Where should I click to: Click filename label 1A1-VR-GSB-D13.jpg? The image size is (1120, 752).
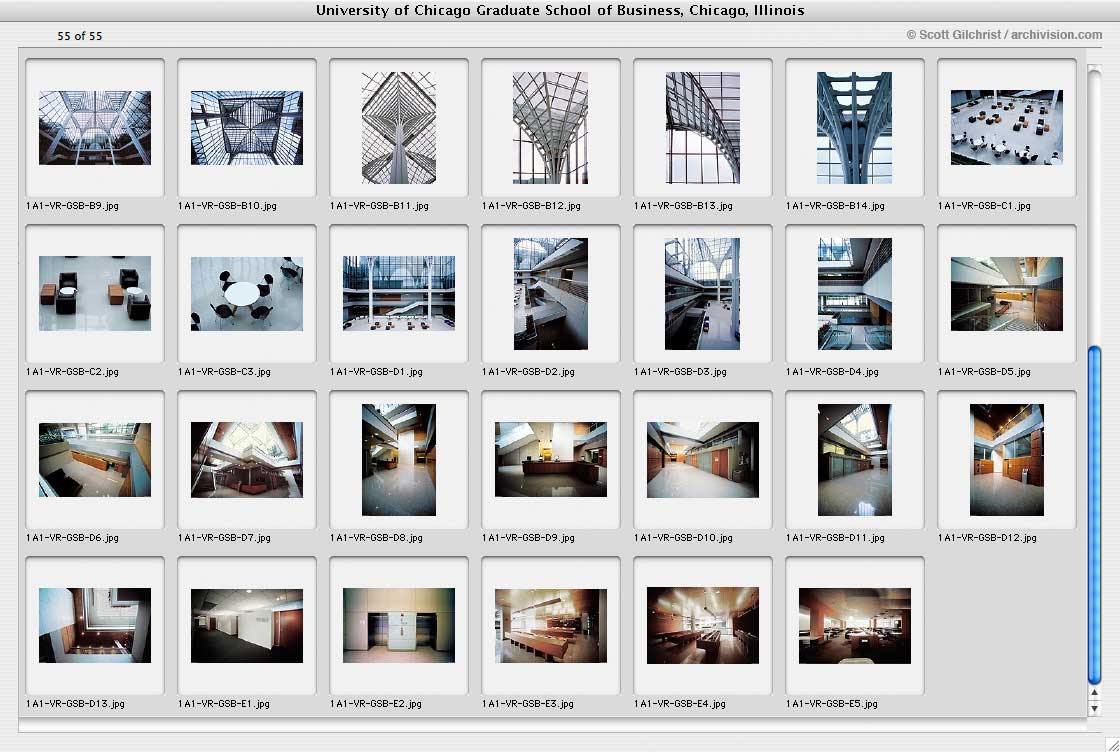tap(75, 704)
